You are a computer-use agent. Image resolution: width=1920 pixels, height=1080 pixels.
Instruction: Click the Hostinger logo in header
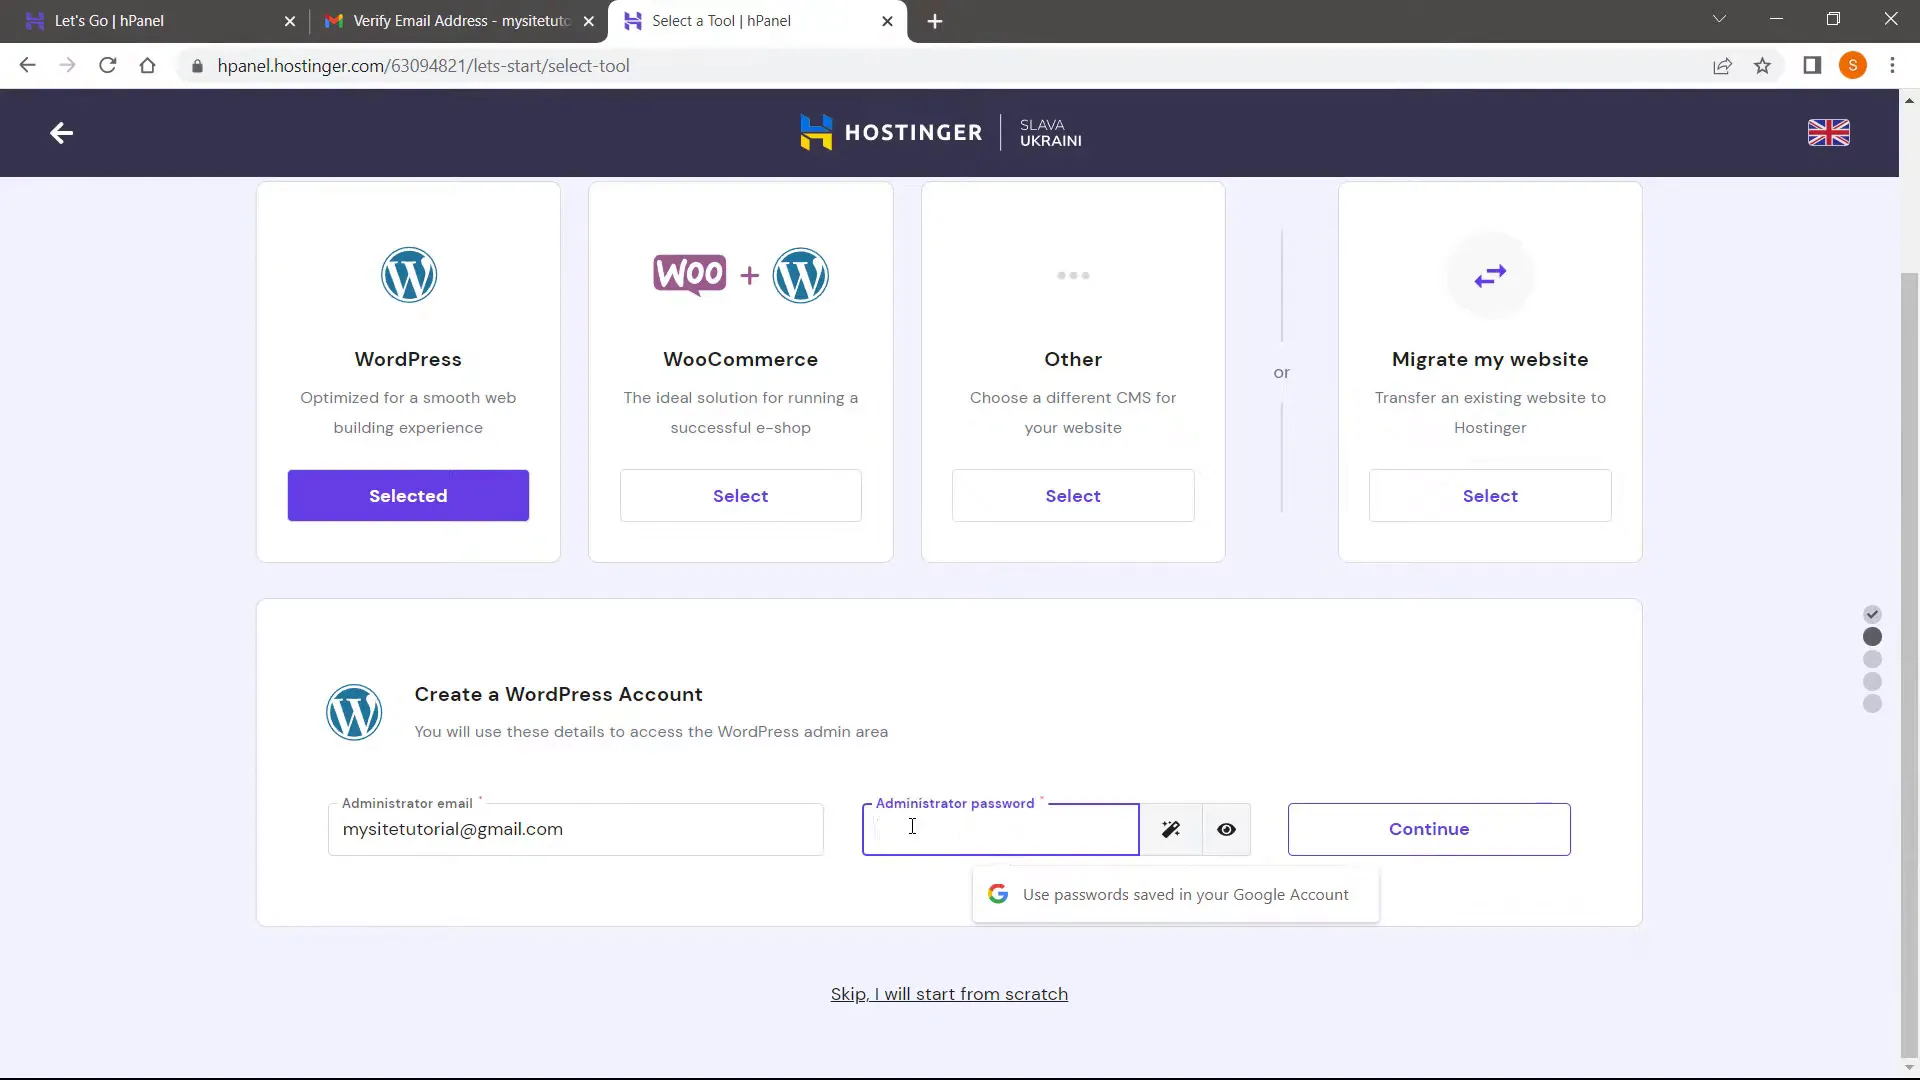tap(891, 132)
